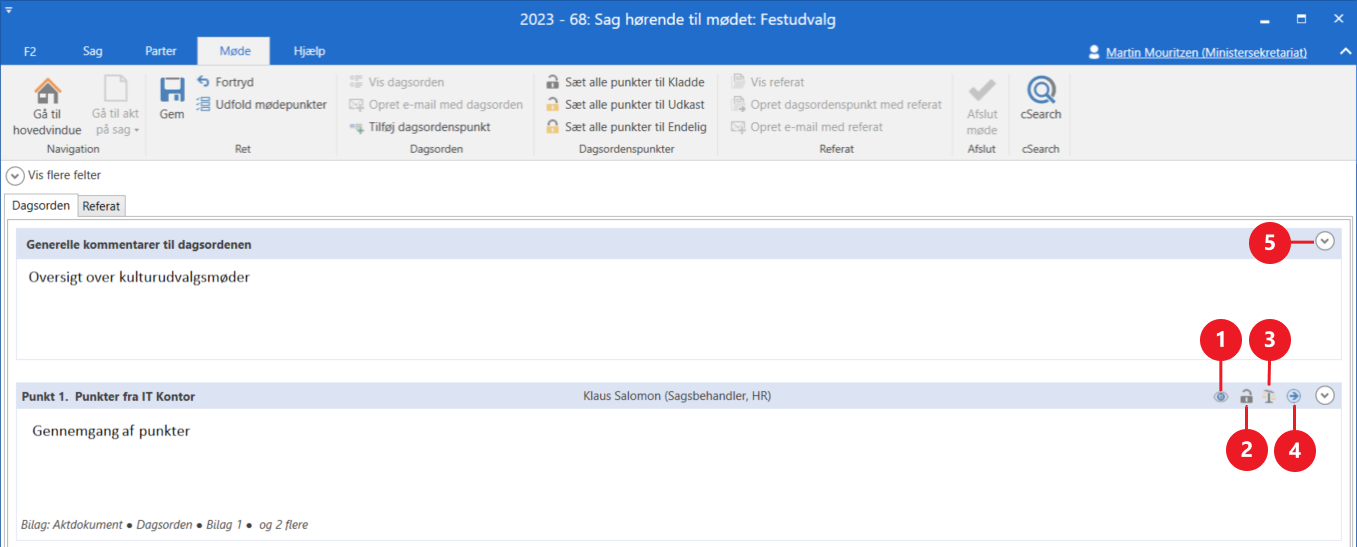Click the blue arrow icon on Punkt 1

click(x=1294, y=396)
